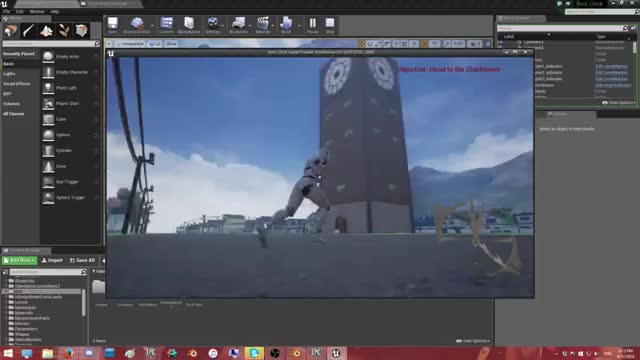Expand the Settings toolbar dropdown arrow
This screenshot has width=640, height=360.
point(222,26)
